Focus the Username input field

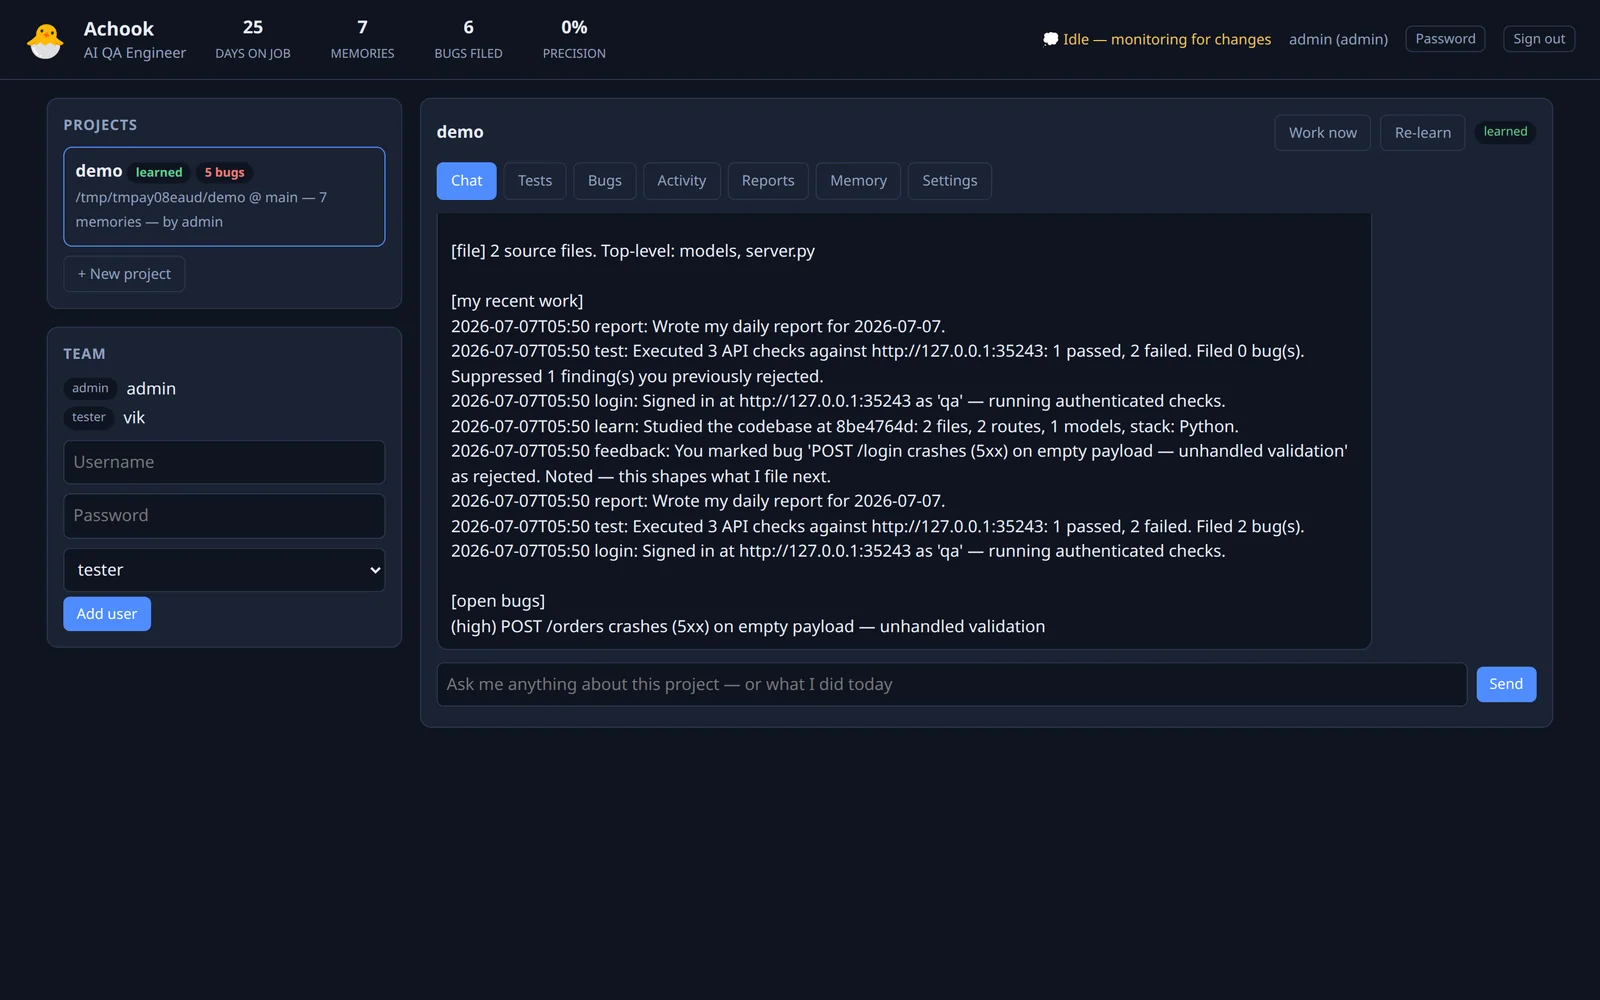[x=224, y=462]
